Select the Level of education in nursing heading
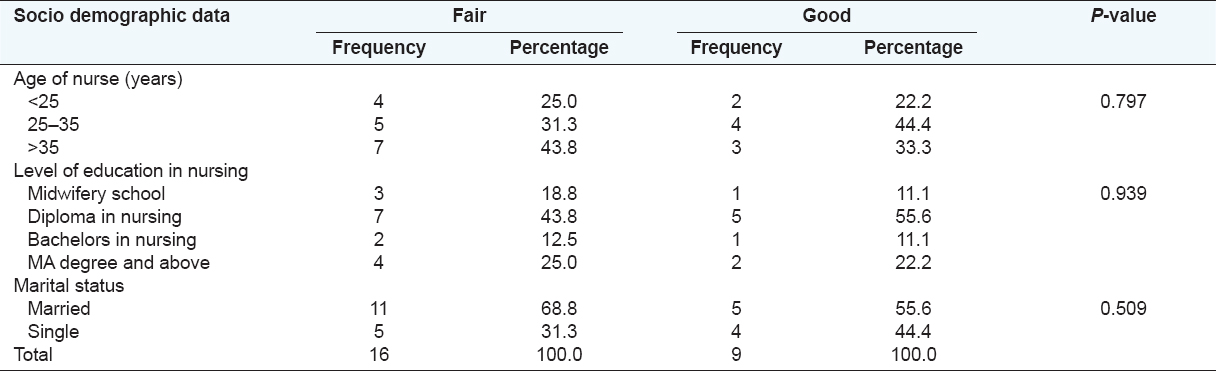The width and height of the screenshot is (1216, 371). click(131, 172)
